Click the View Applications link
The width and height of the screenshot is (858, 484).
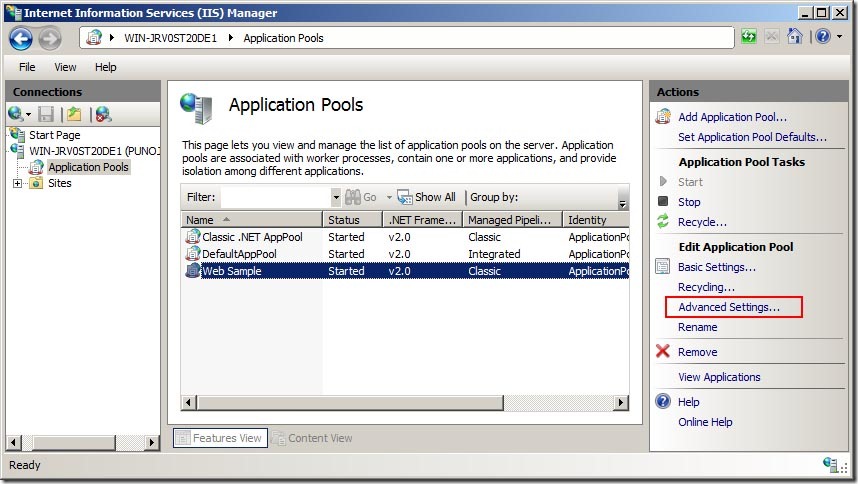point(719,377)
